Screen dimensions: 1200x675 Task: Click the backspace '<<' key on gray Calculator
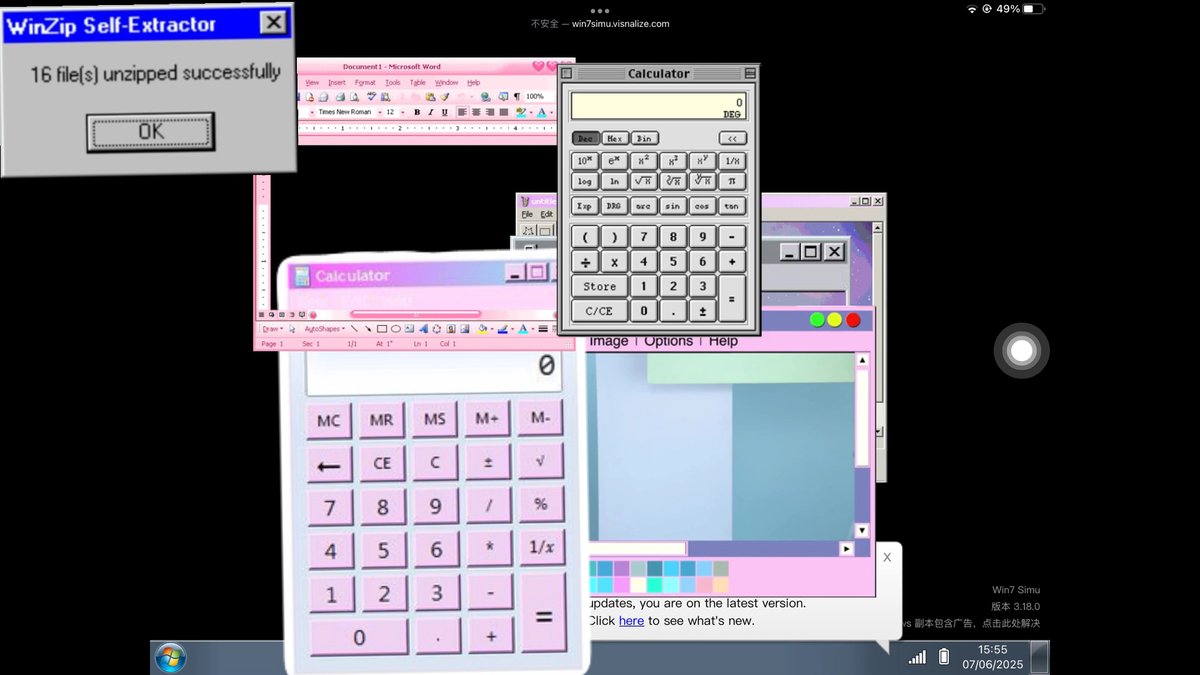click(732, 139)
